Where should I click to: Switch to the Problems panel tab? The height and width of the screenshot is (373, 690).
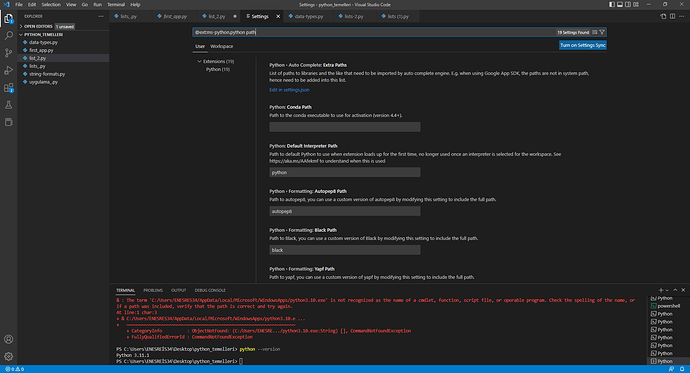click(153, 290)
